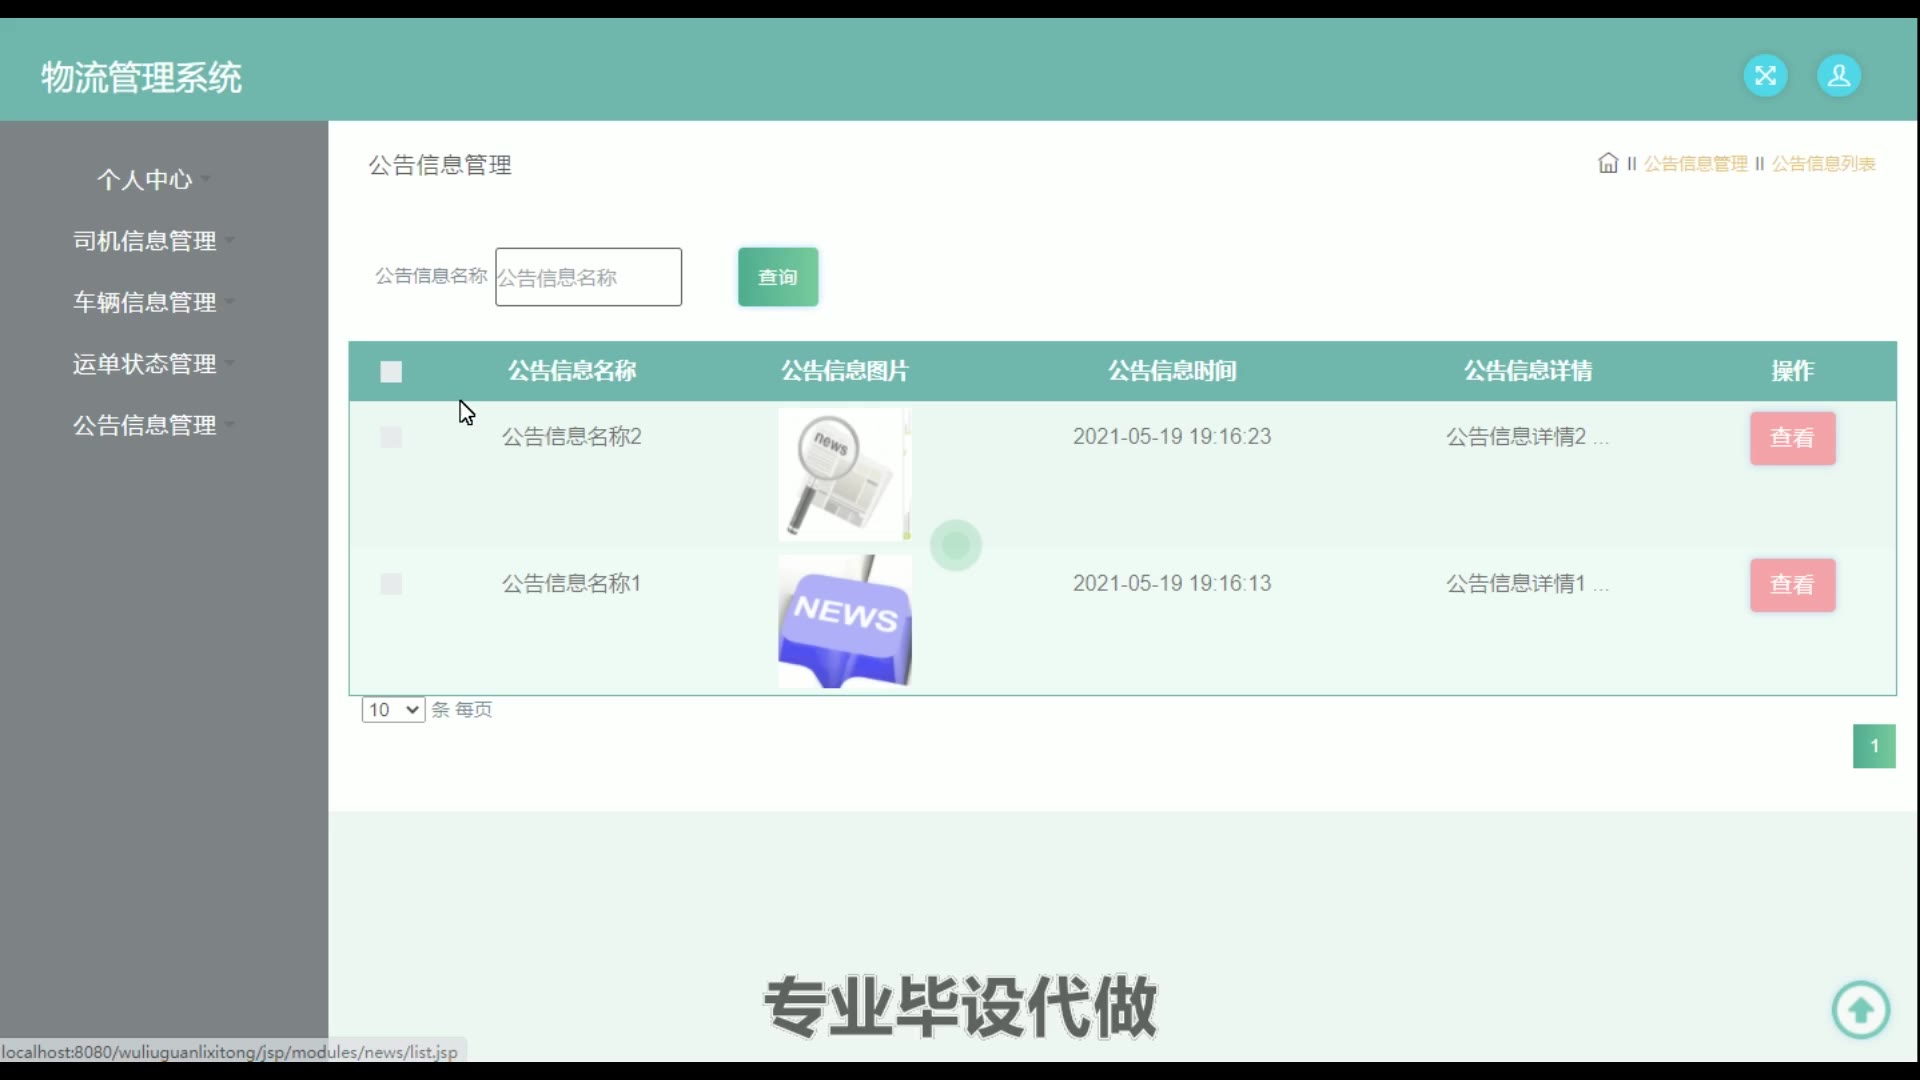Open the user profile icon in header

1838,76
